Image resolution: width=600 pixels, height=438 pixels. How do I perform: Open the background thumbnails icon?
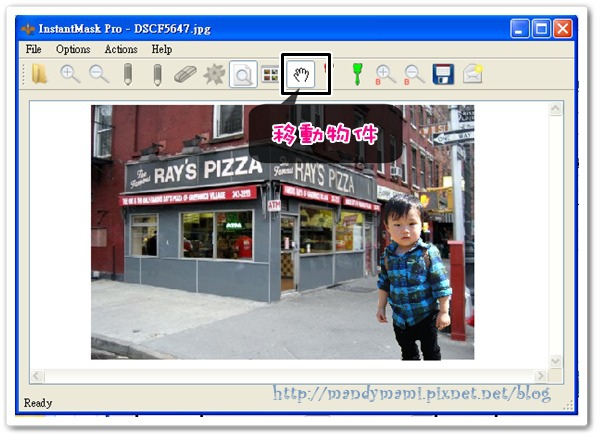pyautogui.click(x=271, y=74)
